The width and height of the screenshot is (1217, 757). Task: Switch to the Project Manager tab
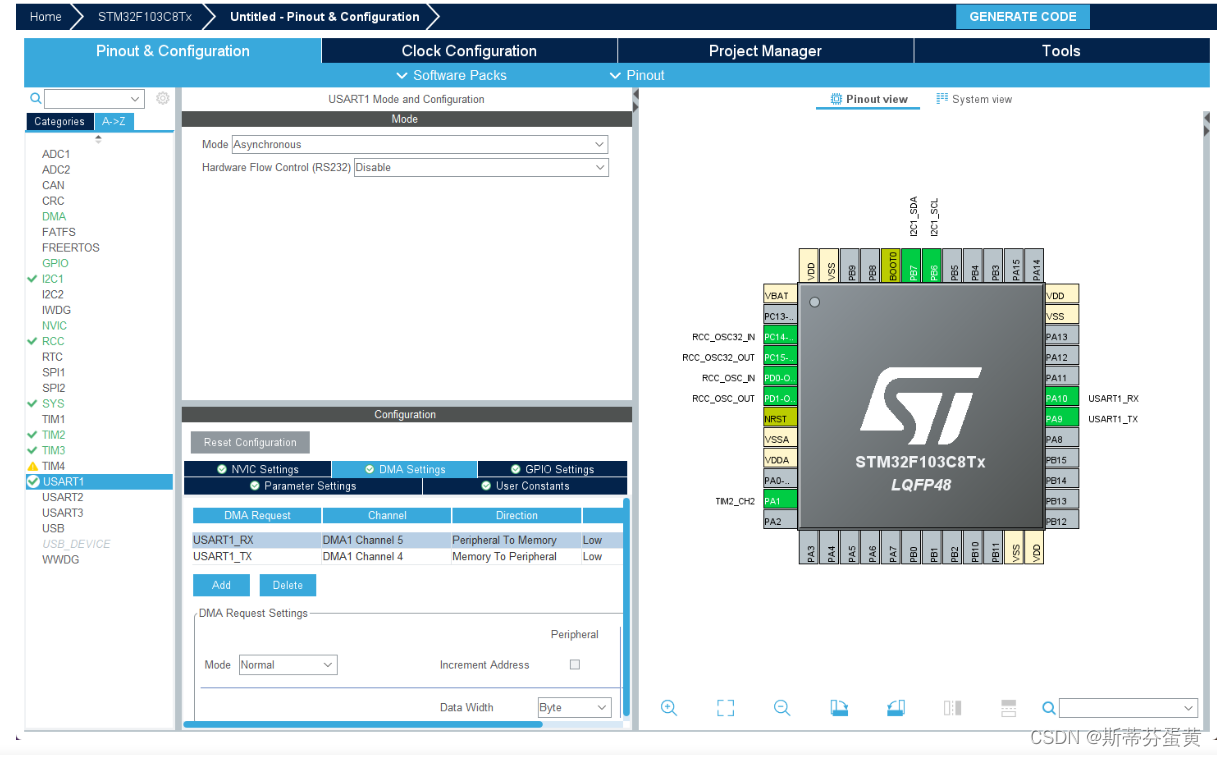click(765, 51)
